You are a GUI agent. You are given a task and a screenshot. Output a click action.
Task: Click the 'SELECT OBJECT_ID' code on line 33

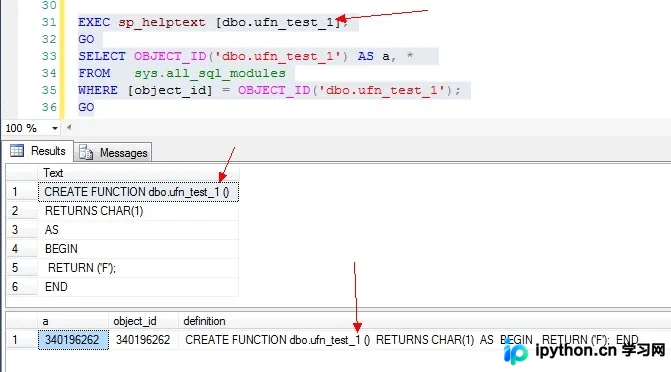pos(142,56)
